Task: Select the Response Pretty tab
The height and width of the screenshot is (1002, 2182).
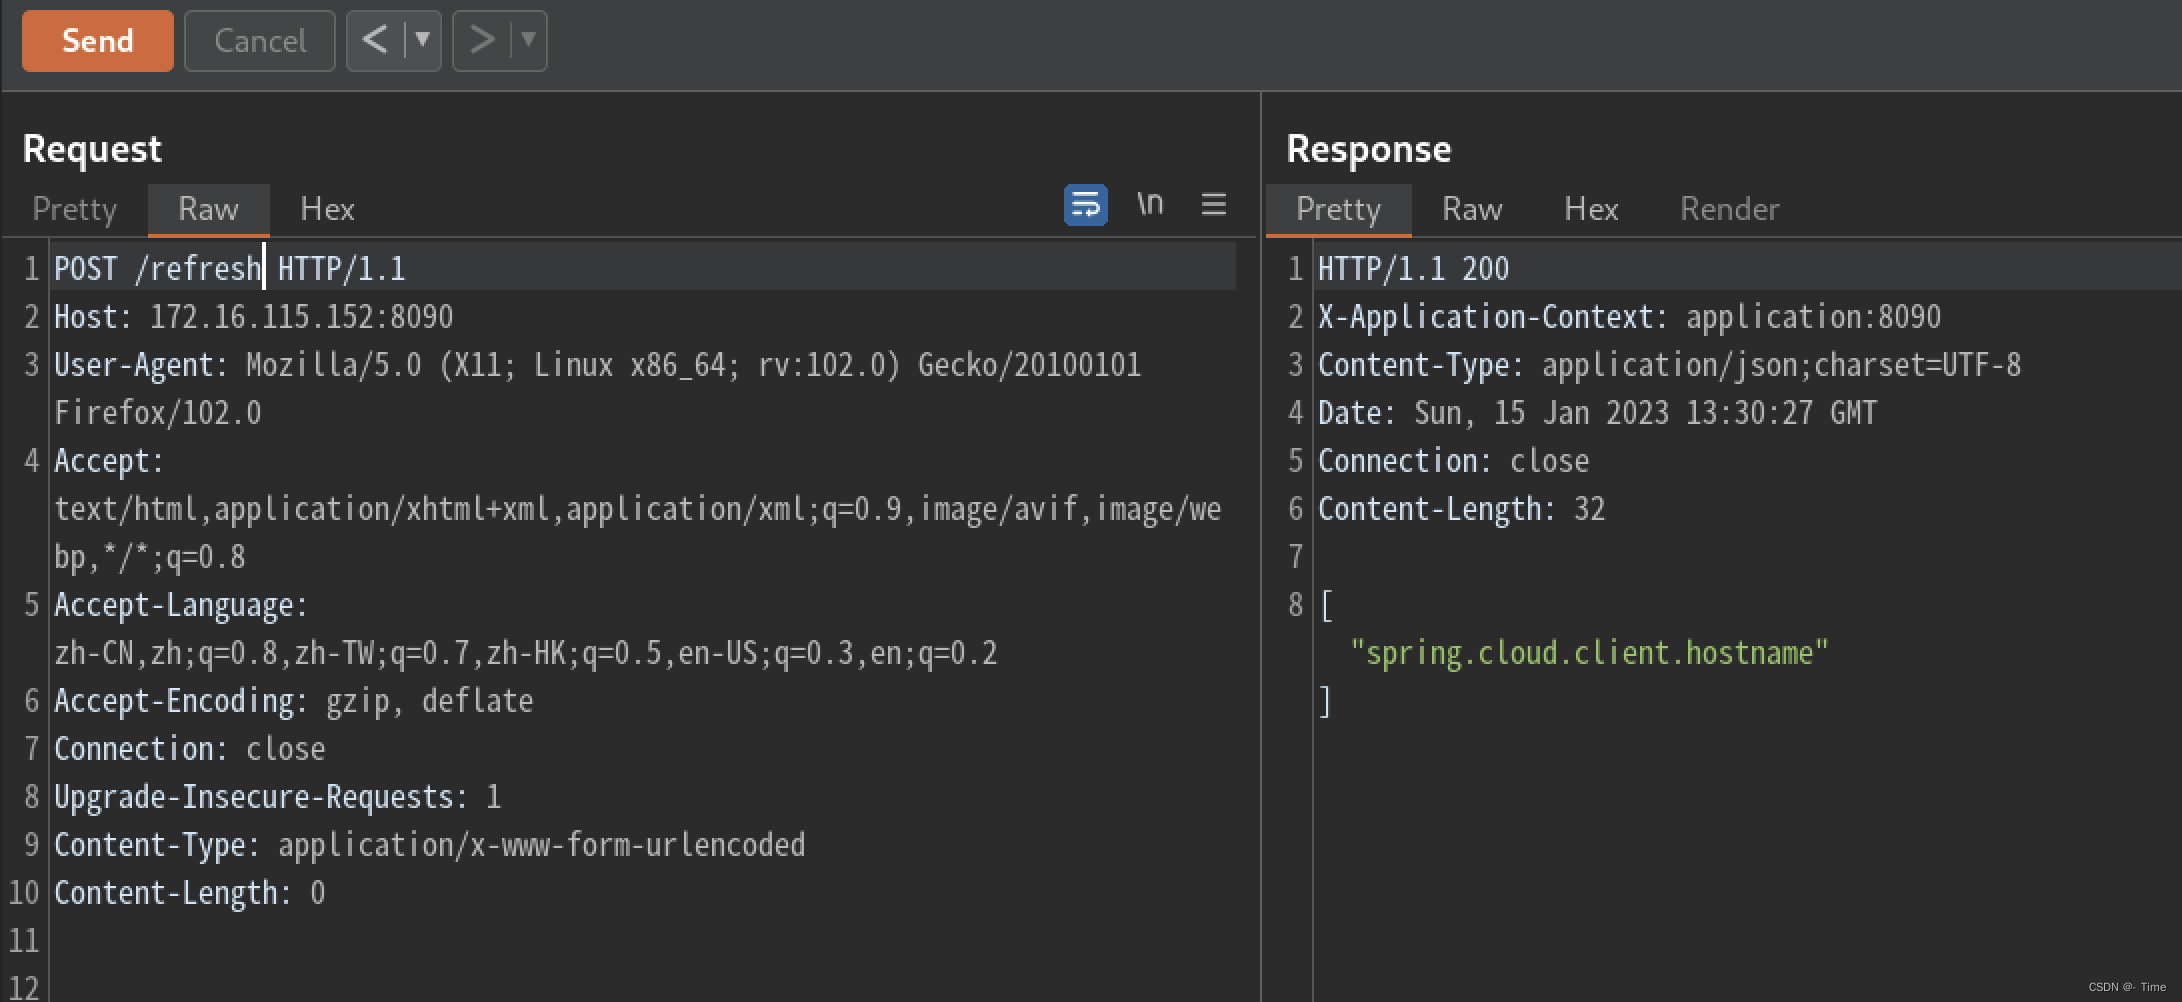Action: [1338, 209]
